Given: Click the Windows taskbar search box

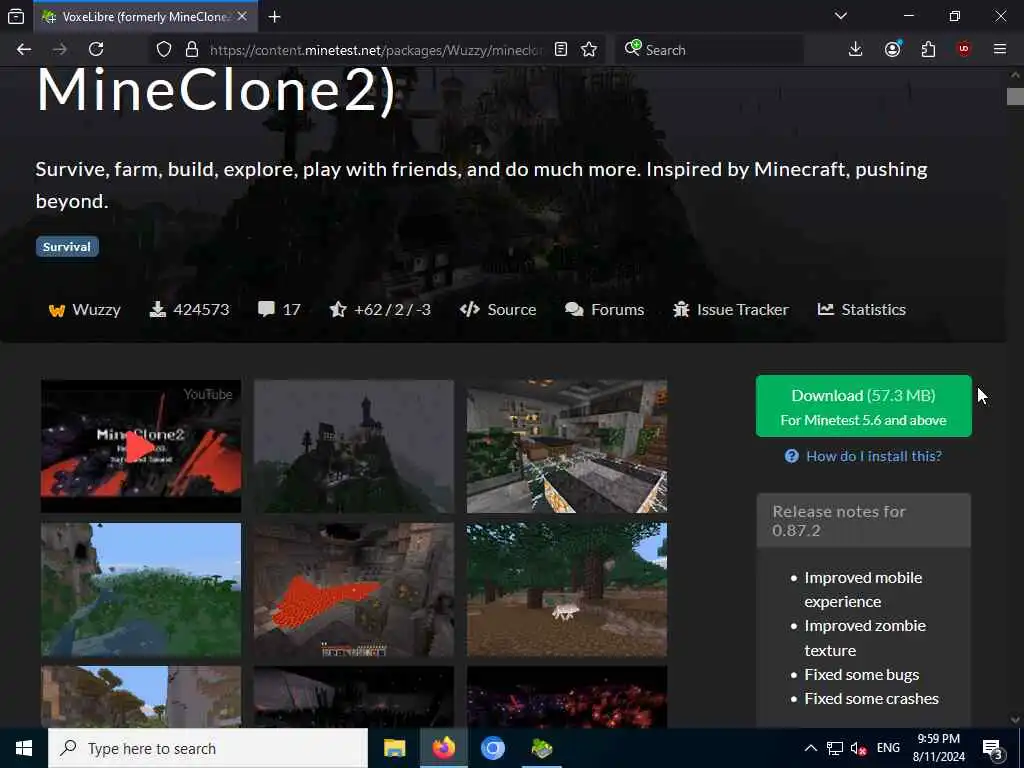Looking at the screenshot, I should pos(208,748).
